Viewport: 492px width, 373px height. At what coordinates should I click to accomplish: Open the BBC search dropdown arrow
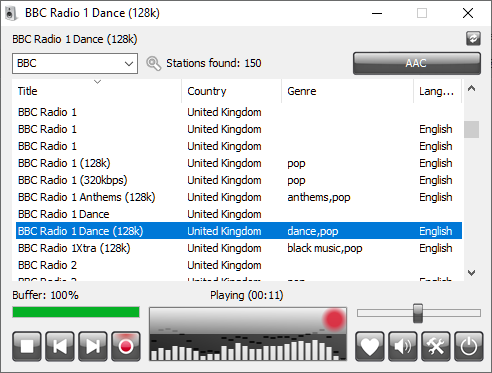[x=129, y=63]
